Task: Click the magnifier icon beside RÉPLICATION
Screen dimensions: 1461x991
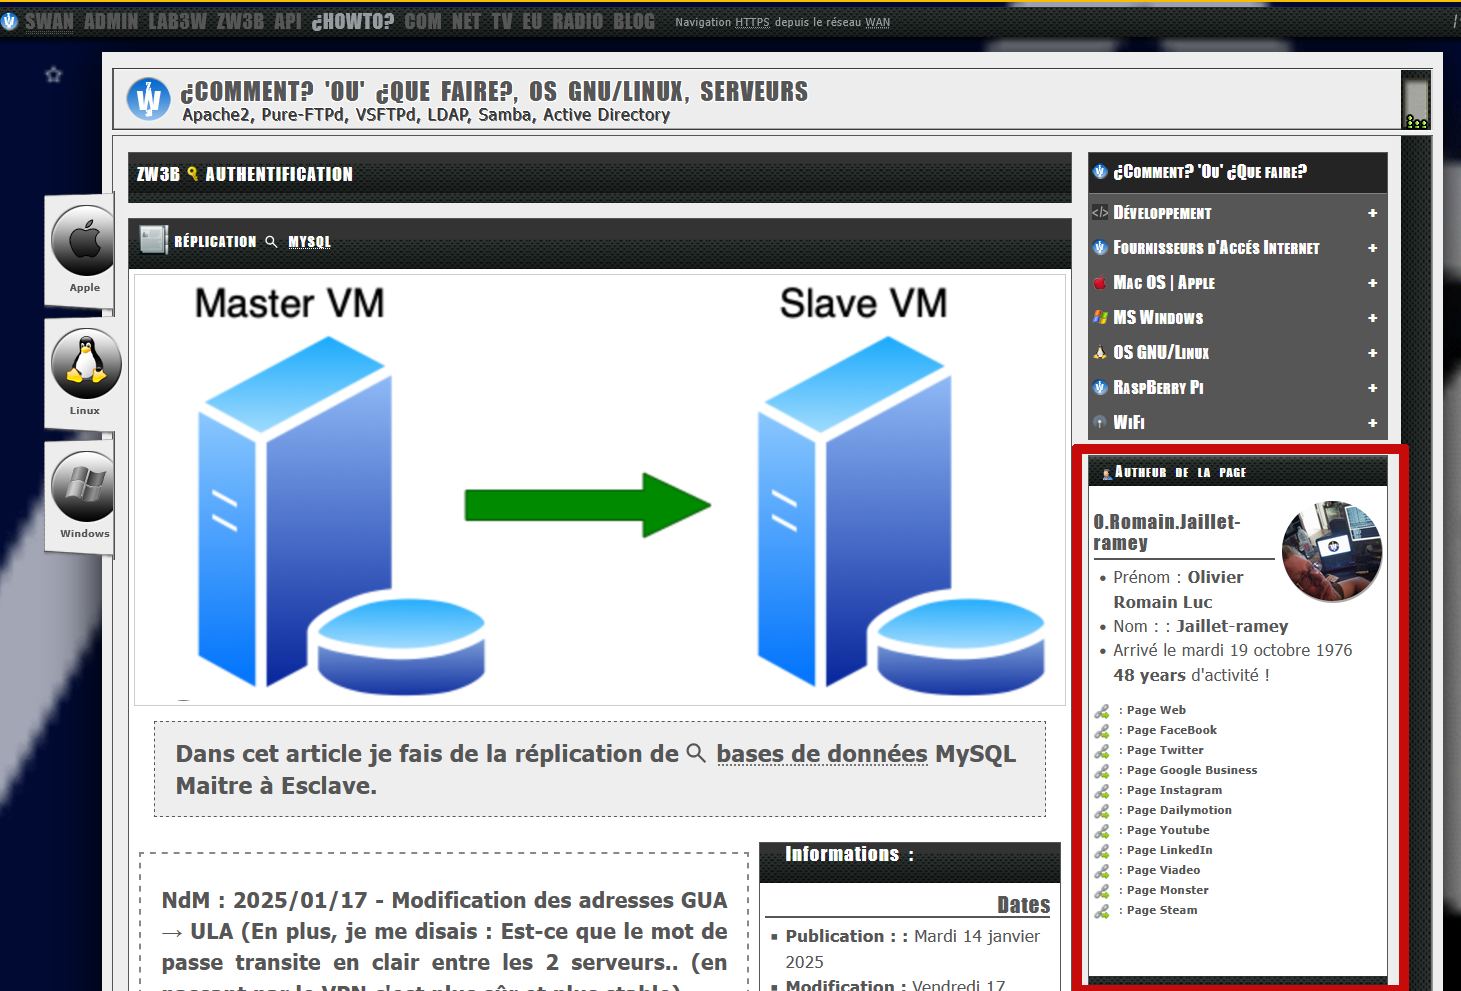Action: click(x=271, y=241)
